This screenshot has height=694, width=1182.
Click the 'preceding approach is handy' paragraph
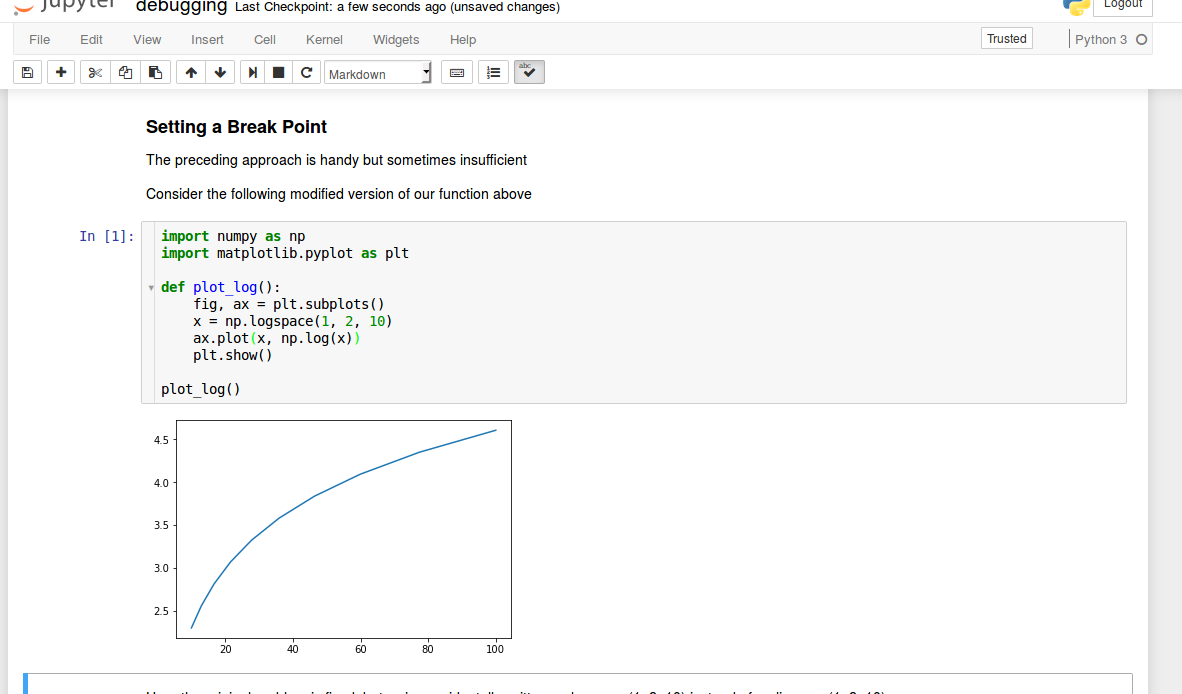pos(336,161)
